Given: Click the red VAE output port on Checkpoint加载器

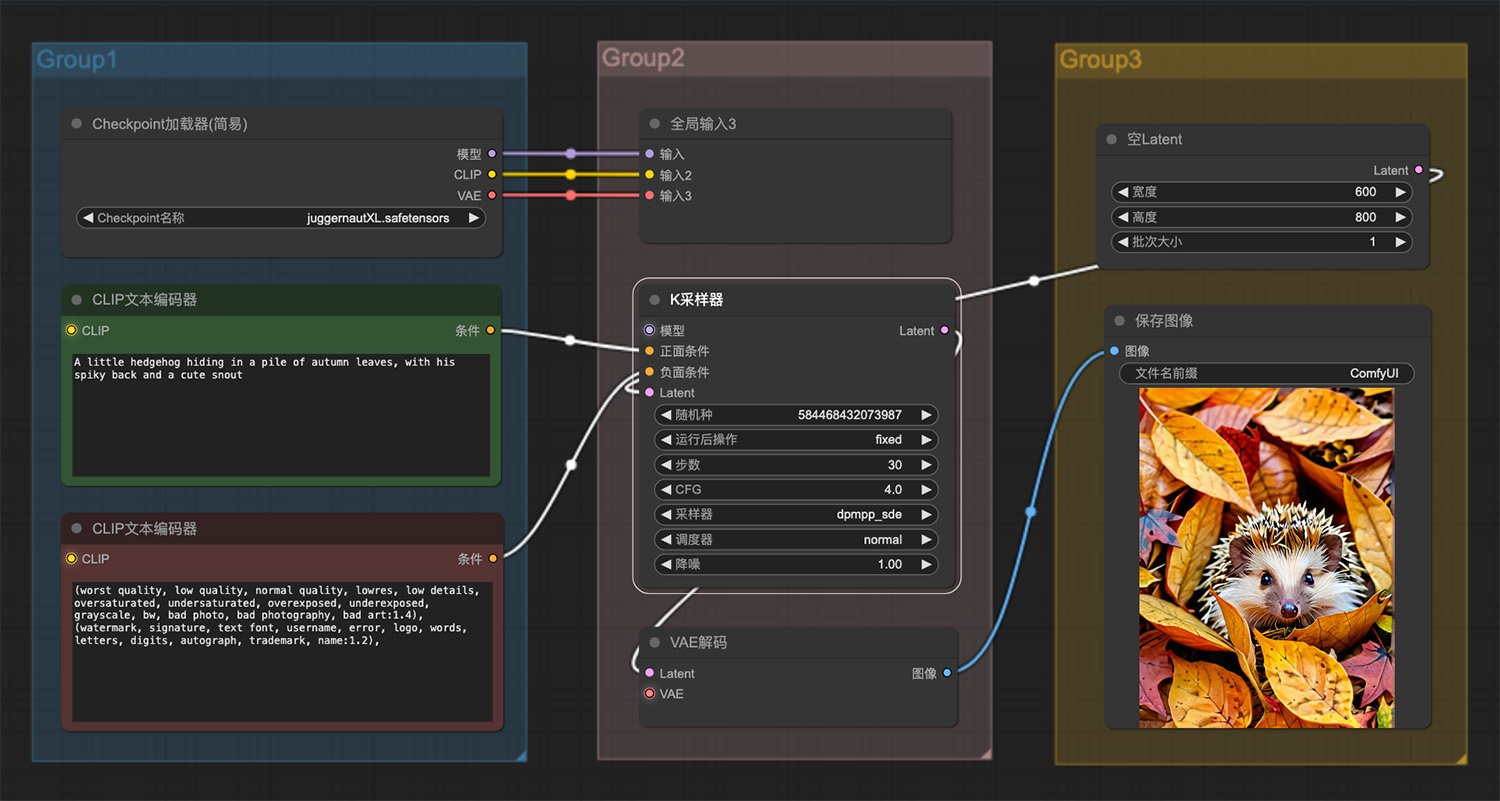Looking at the screenshot, I should click(x=492, y=195).
